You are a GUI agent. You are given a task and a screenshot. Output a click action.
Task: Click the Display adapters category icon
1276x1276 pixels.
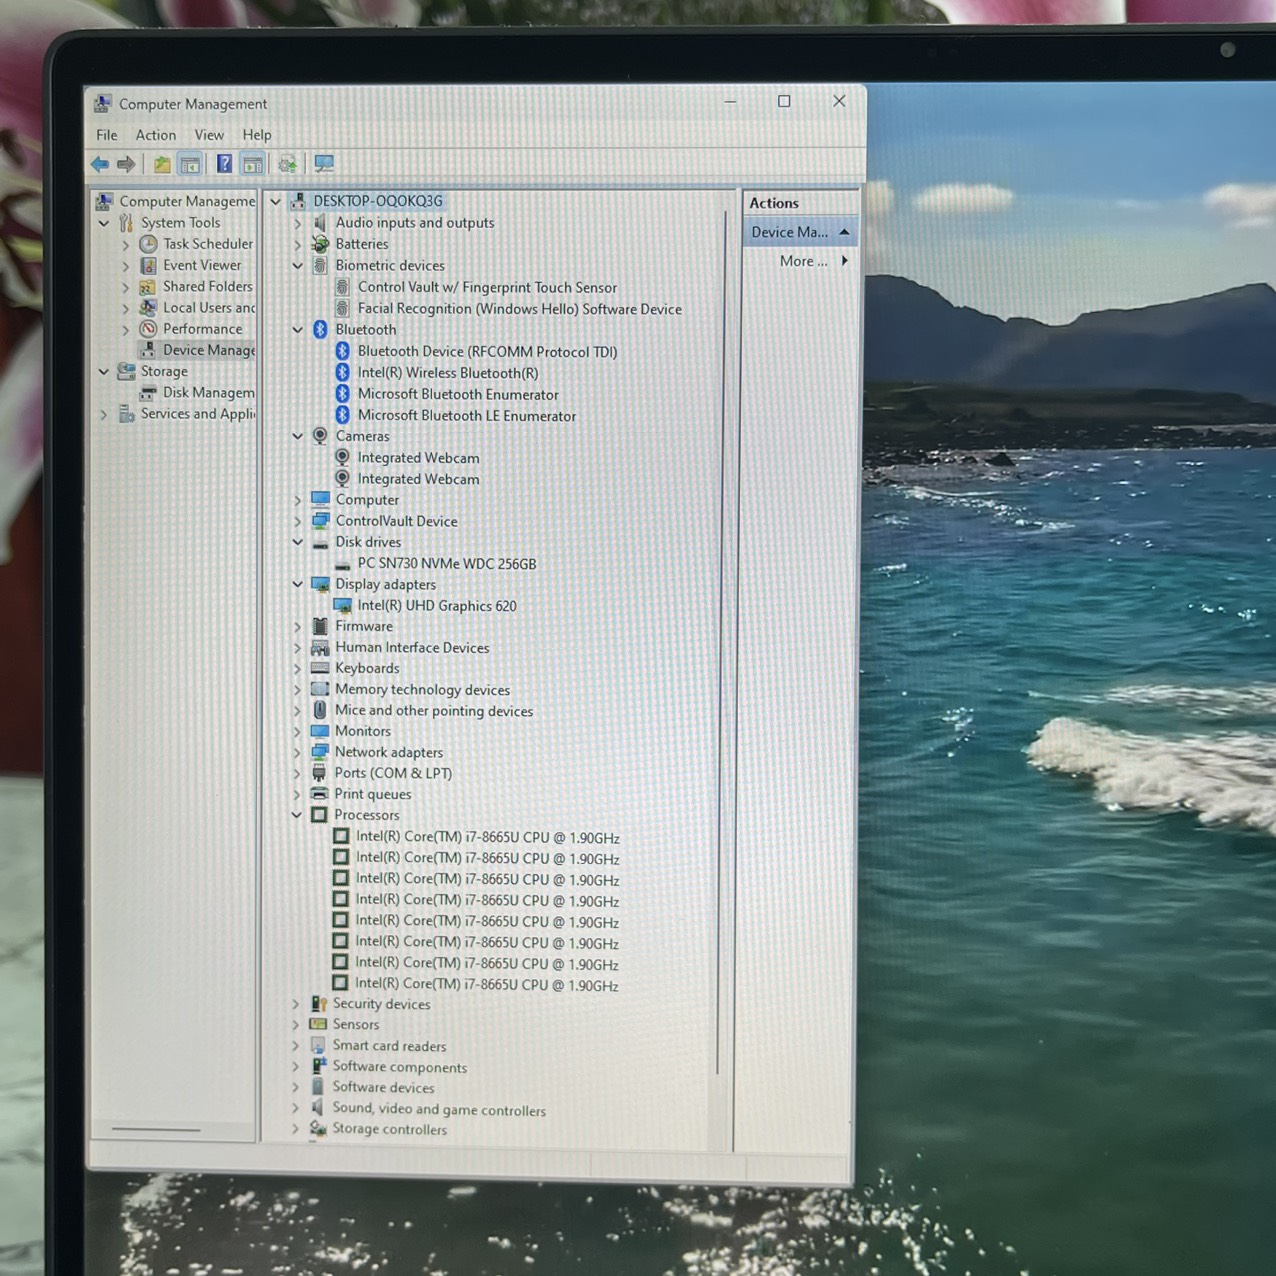coord(320,584)
